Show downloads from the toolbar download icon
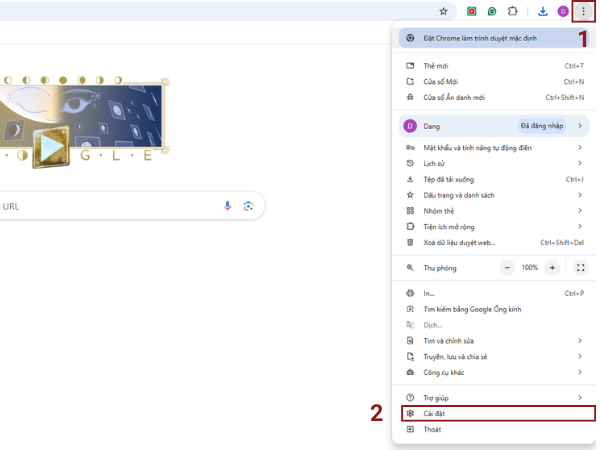 coord(543,11)
